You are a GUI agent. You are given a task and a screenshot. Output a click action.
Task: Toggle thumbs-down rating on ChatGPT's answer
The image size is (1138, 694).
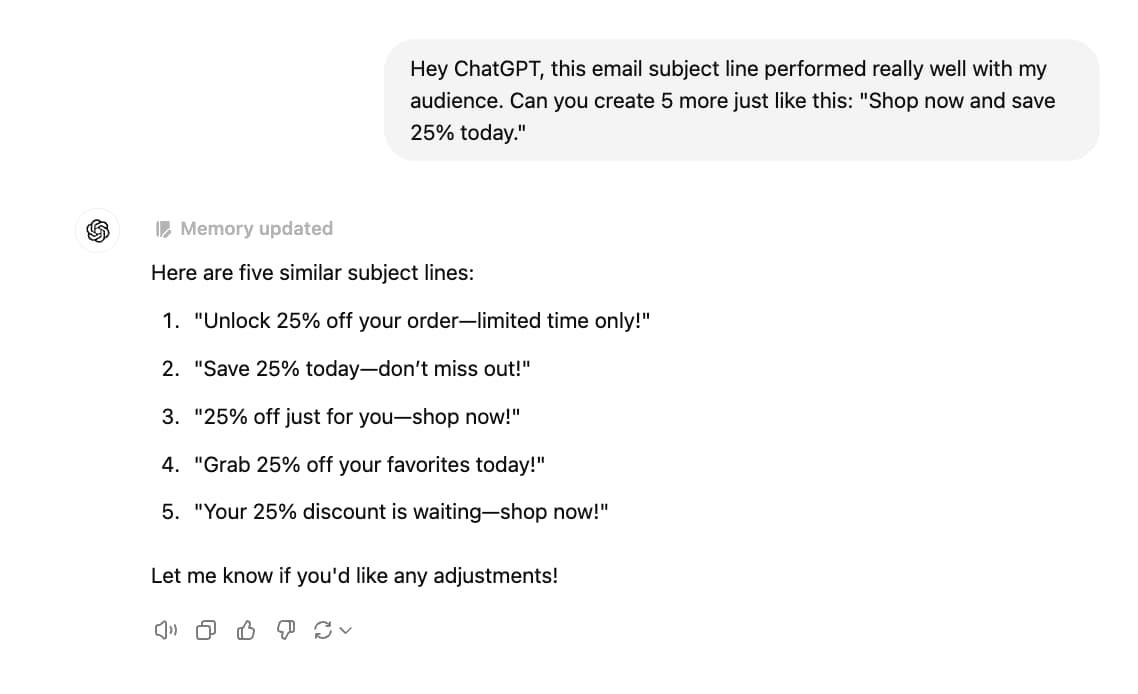click(285, 630)
